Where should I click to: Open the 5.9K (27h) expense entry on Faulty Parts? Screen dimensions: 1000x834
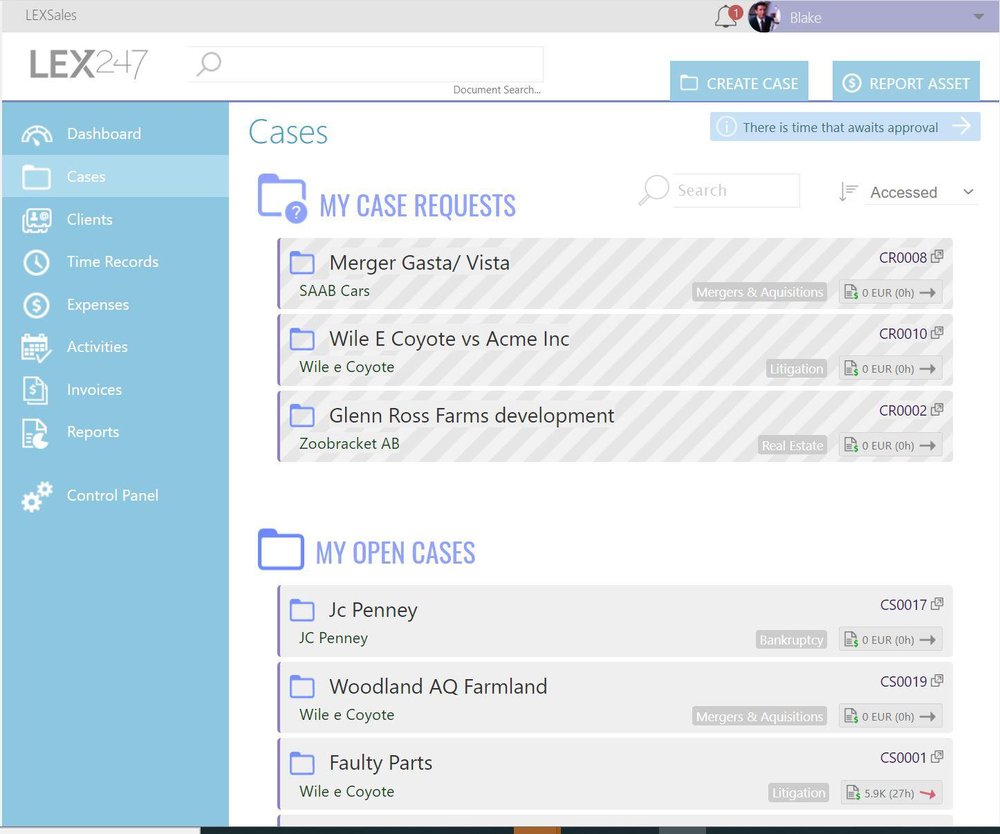(888, 792)
